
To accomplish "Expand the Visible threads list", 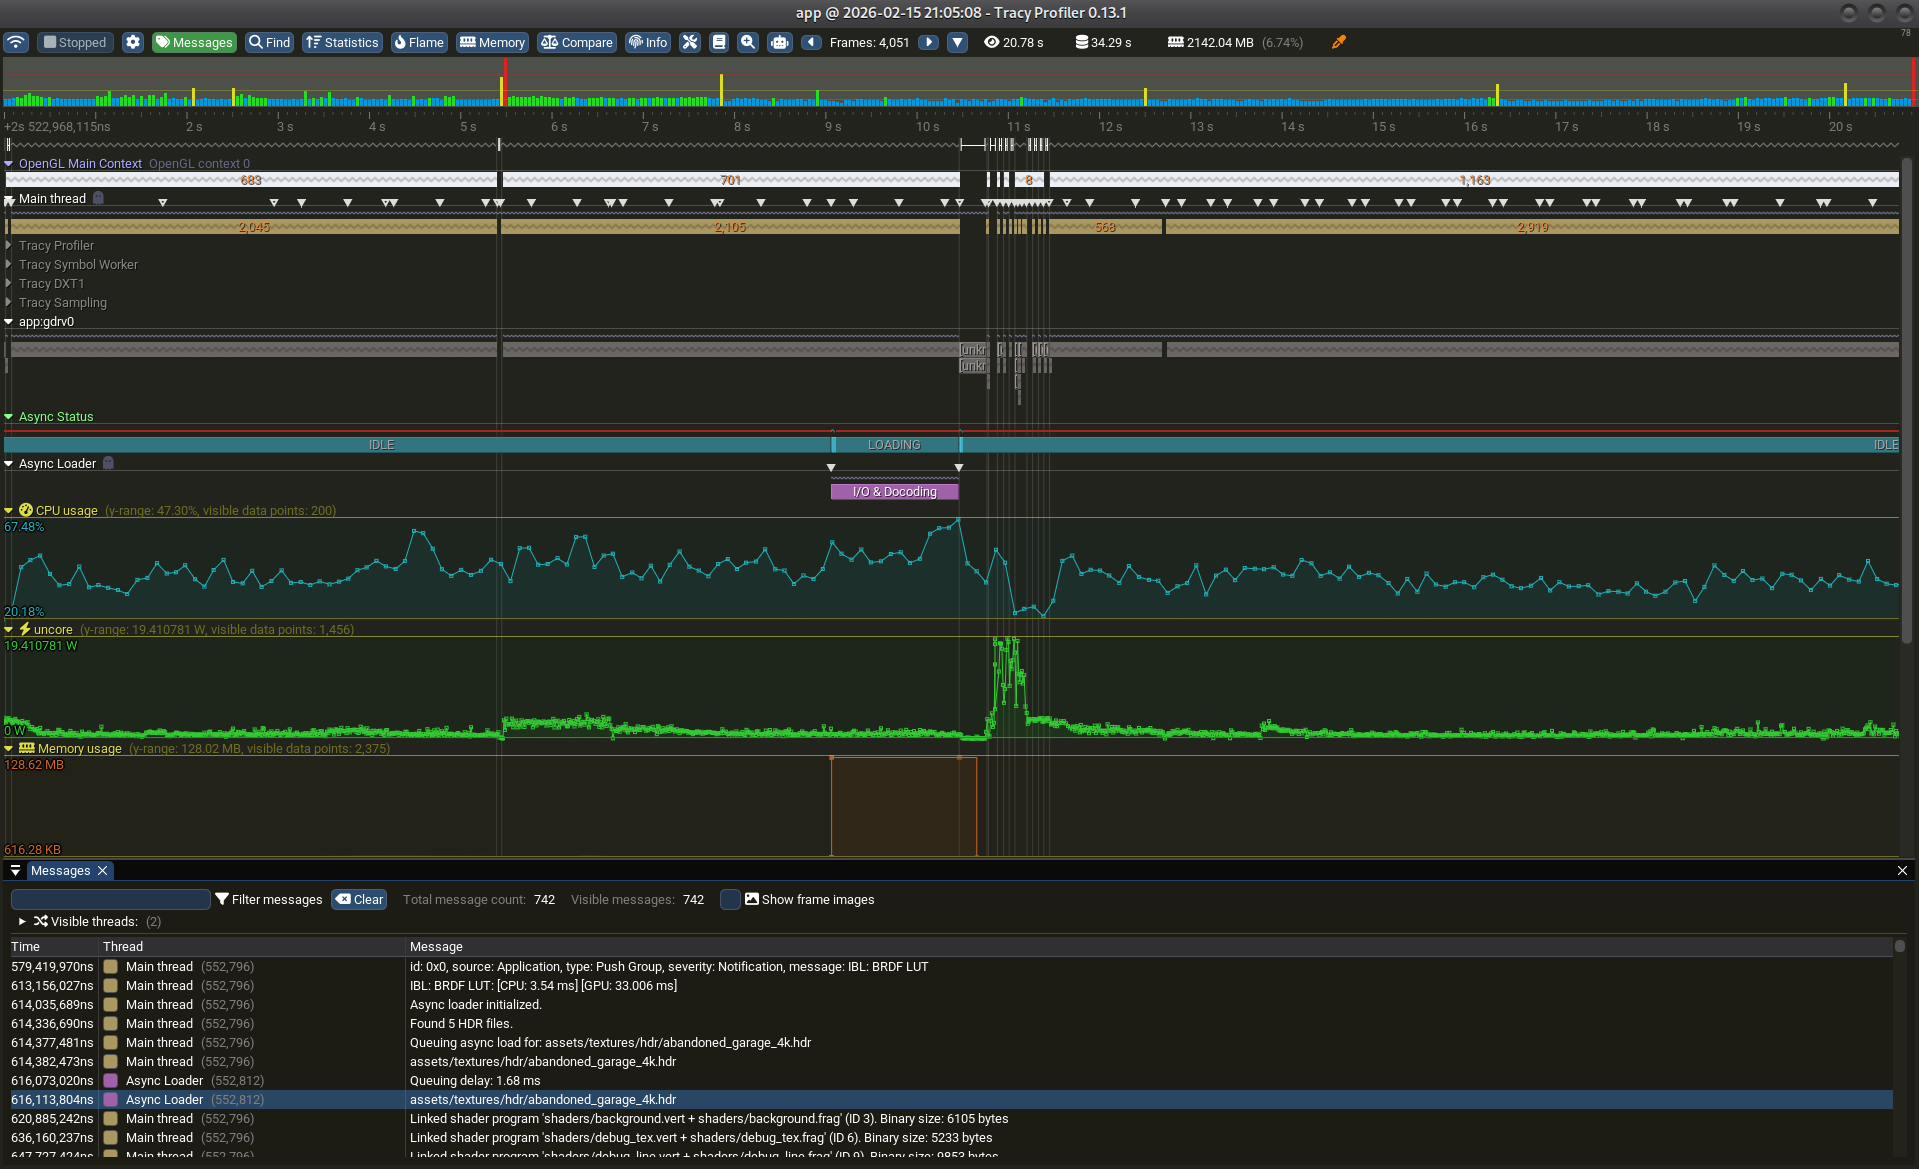I will tap(22, 921).
